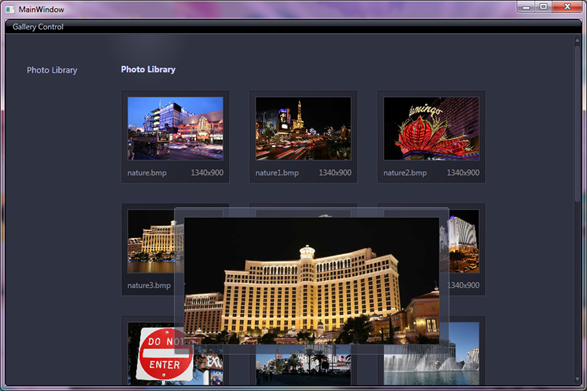Click the 1340x900 size under nature2.bmp
The width and height of the screenshot is (587, 391).
coord(463,173)
